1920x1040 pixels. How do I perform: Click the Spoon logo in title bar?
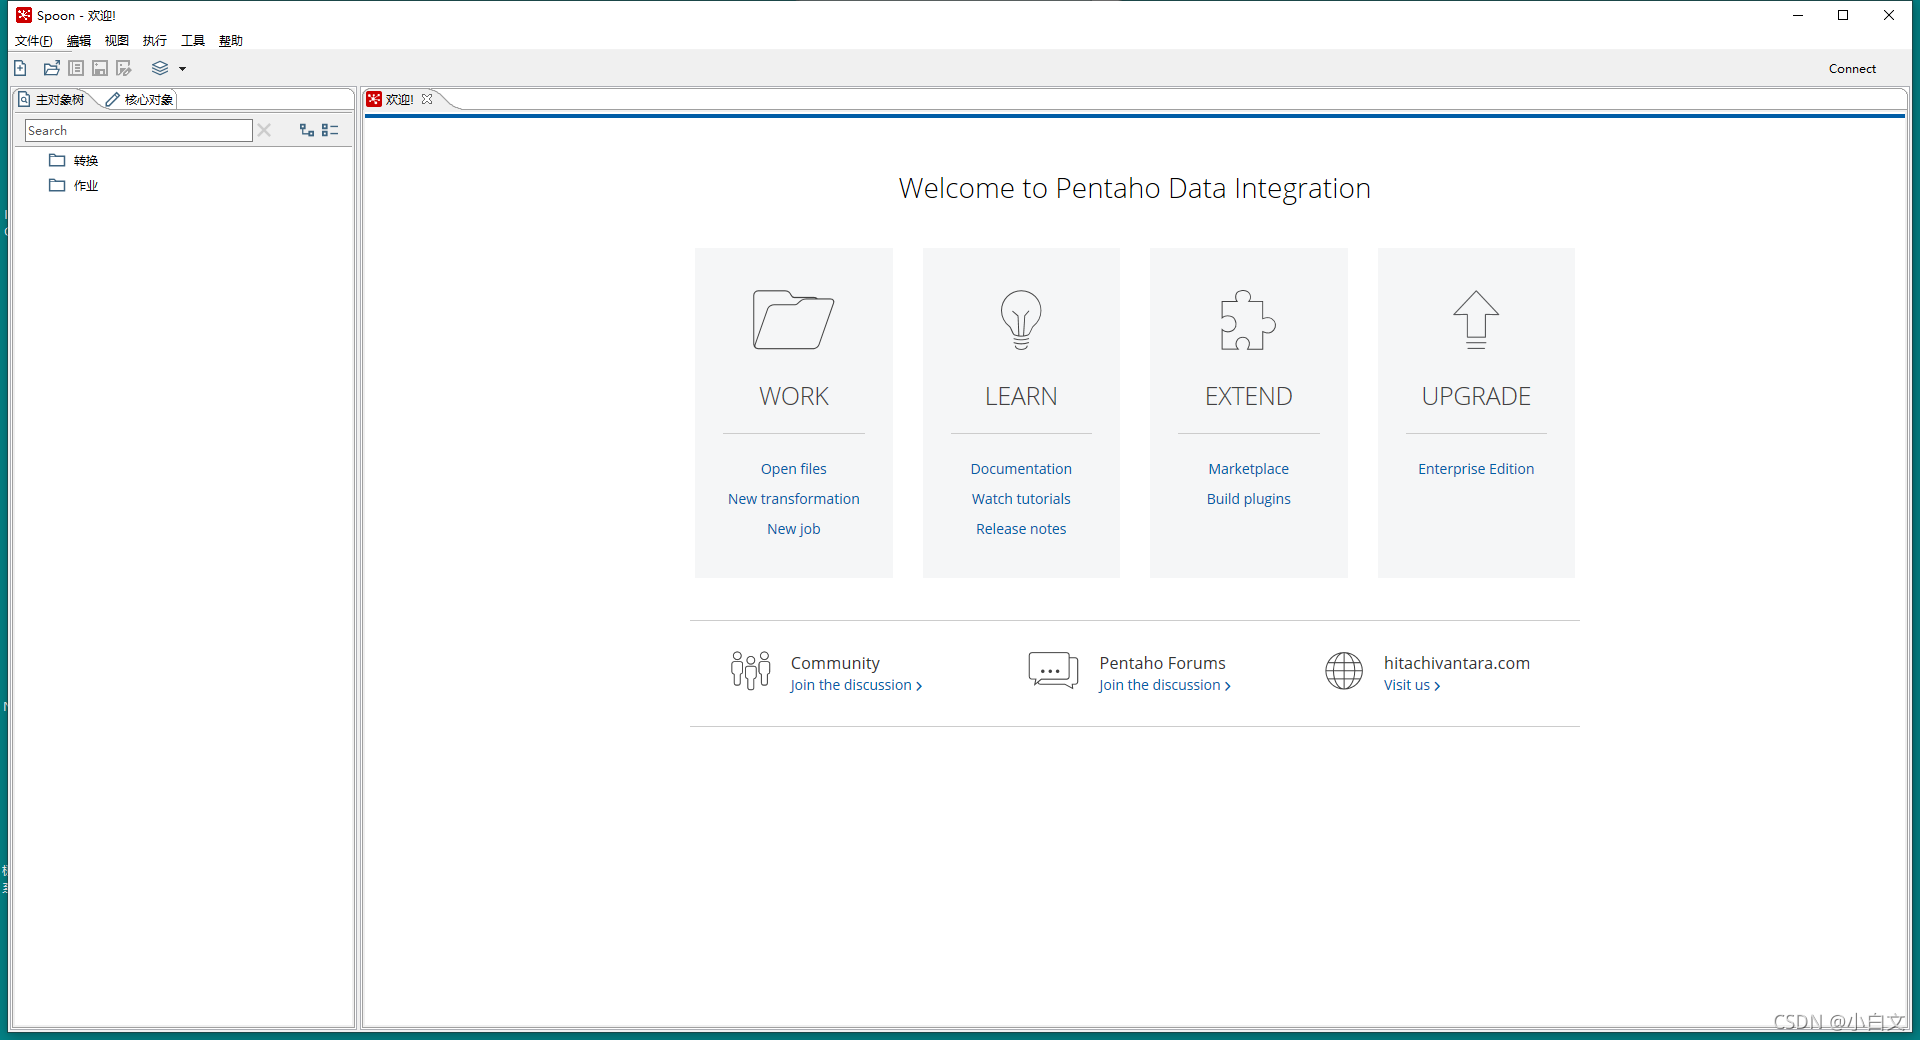click(x=24, y=15)
